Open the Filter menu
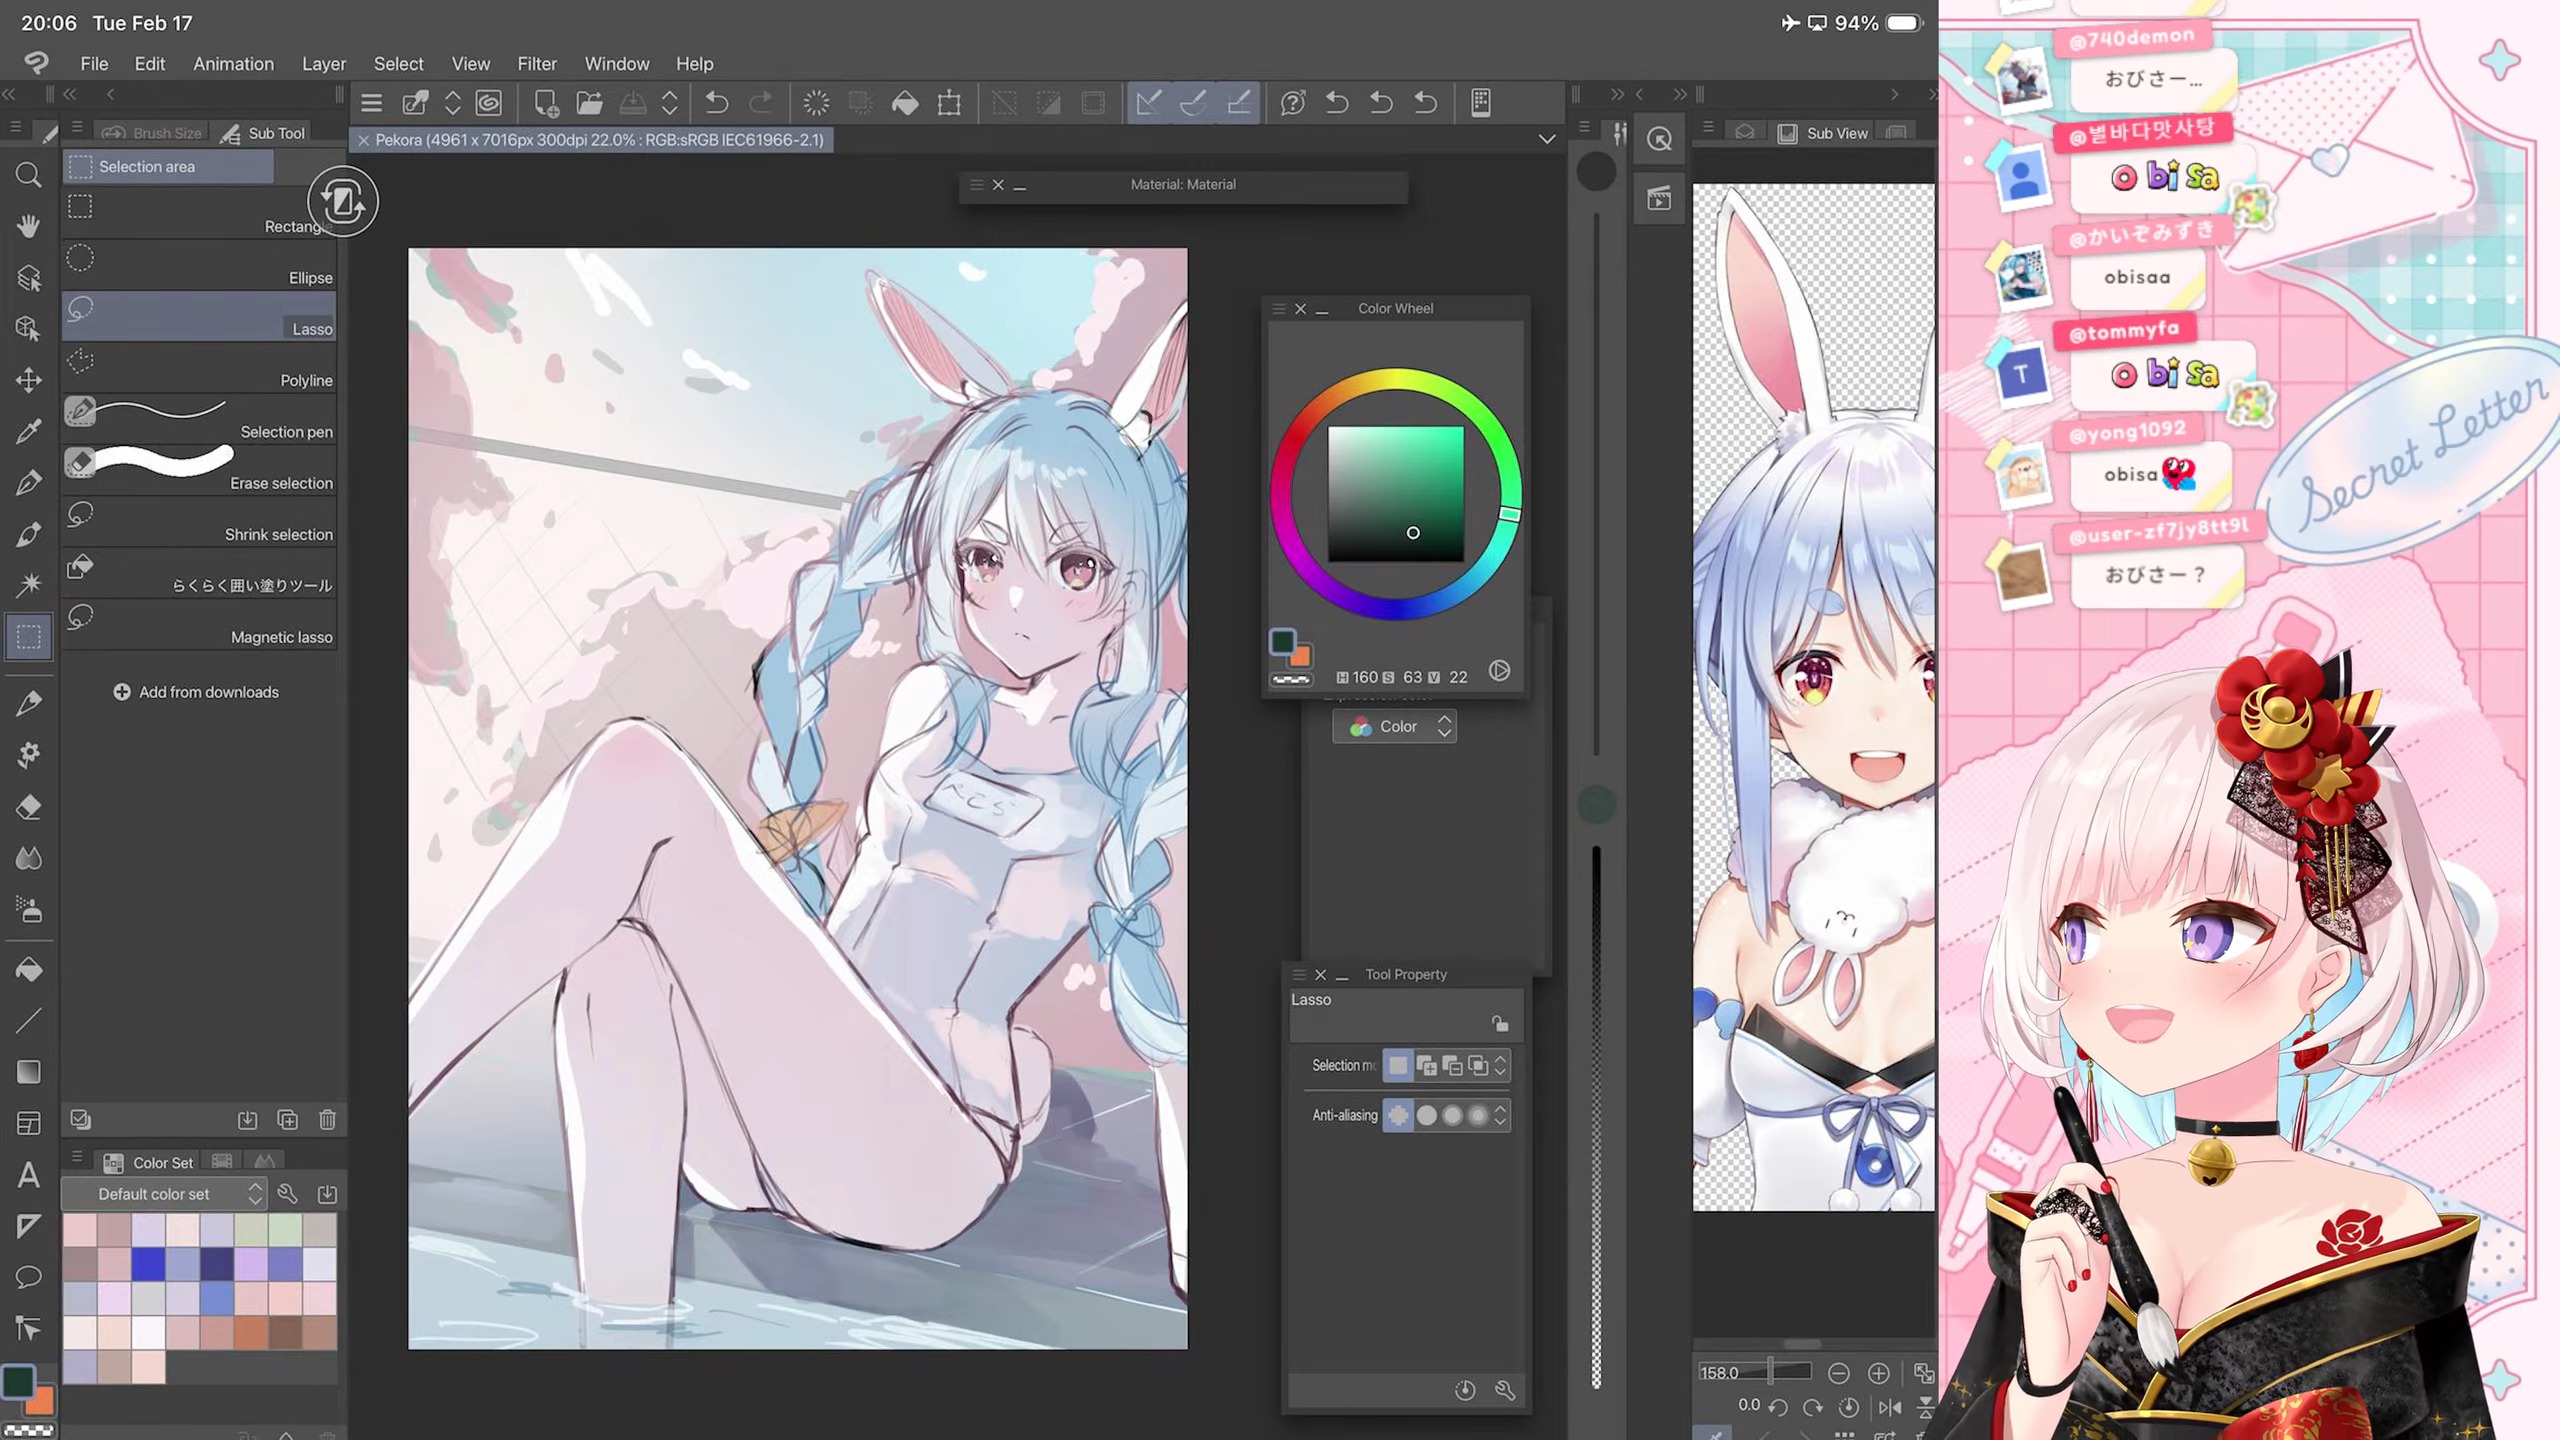The height and width of the screenshot is (1440, 2560). pyautogui.click(x=536, y=64)
